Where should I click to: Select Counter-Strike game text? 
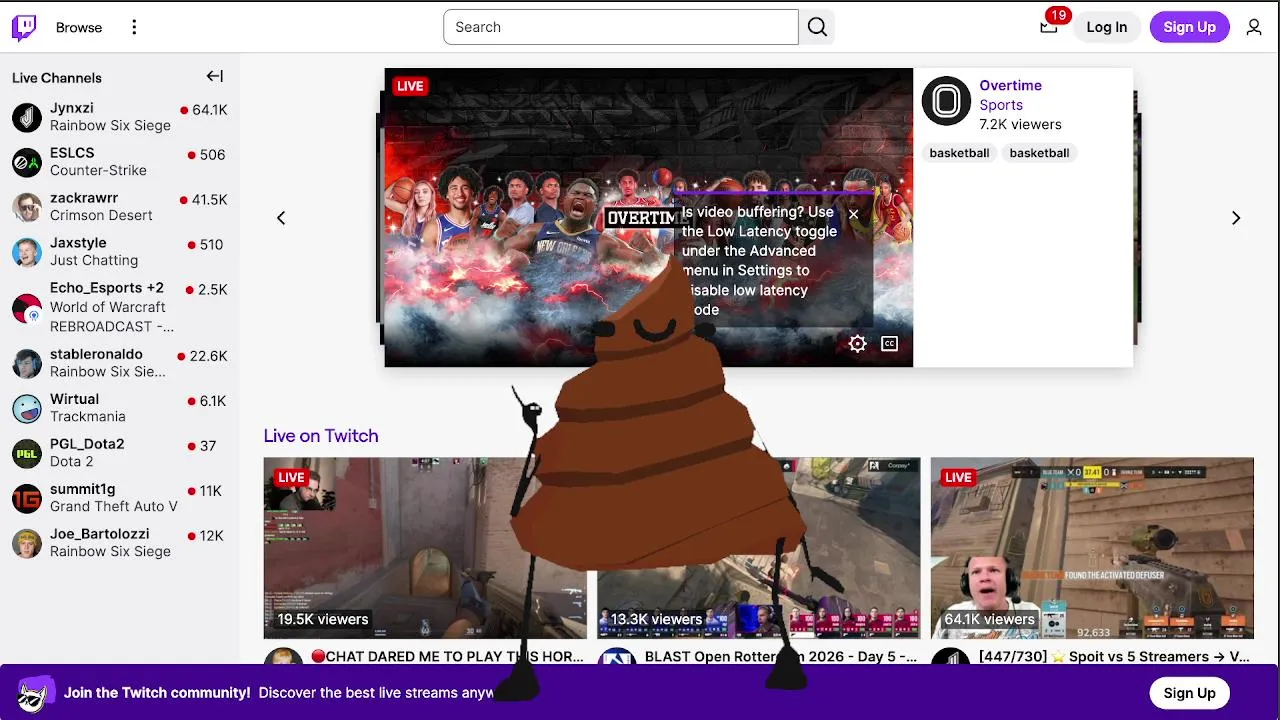98,171
